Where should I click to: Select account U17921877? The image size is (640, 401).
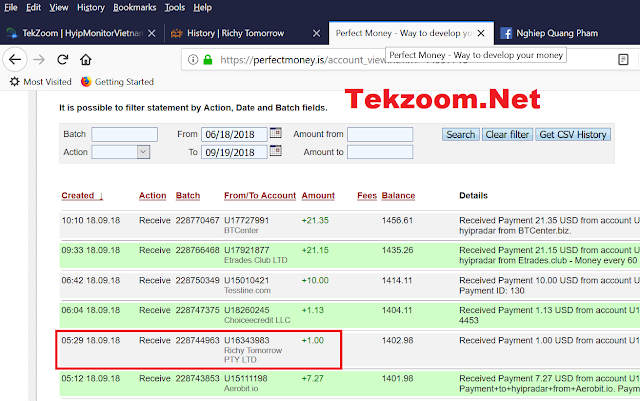[x=247, y=250]
